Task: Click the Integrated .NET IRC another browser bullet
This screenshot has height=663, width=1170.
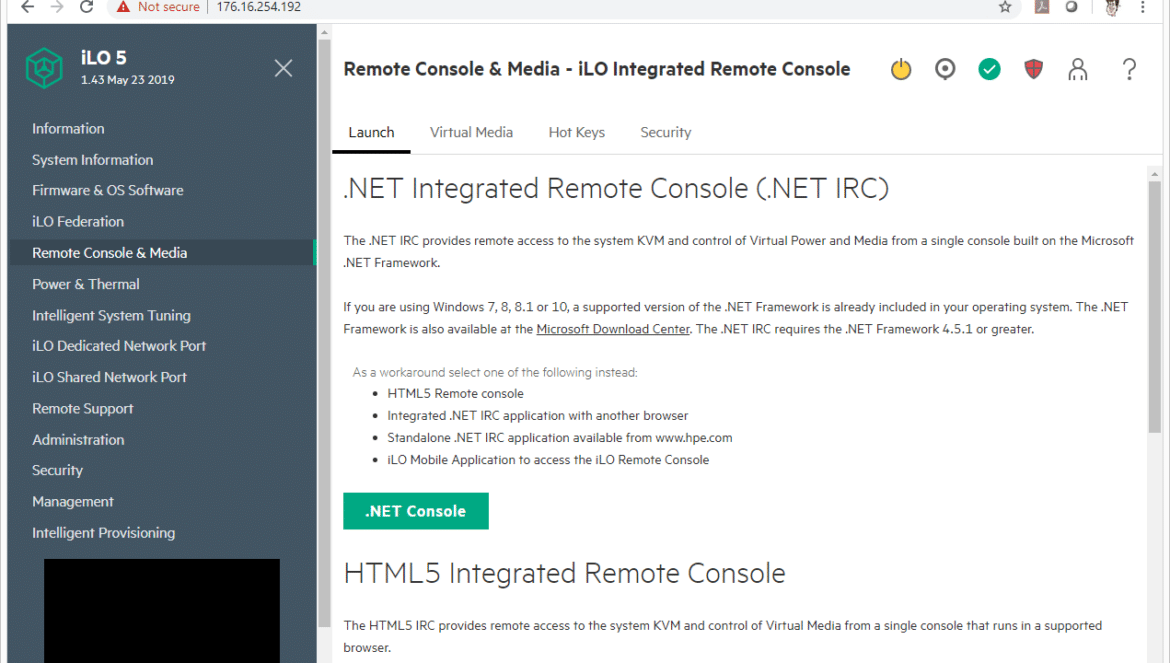Action: 537,416
